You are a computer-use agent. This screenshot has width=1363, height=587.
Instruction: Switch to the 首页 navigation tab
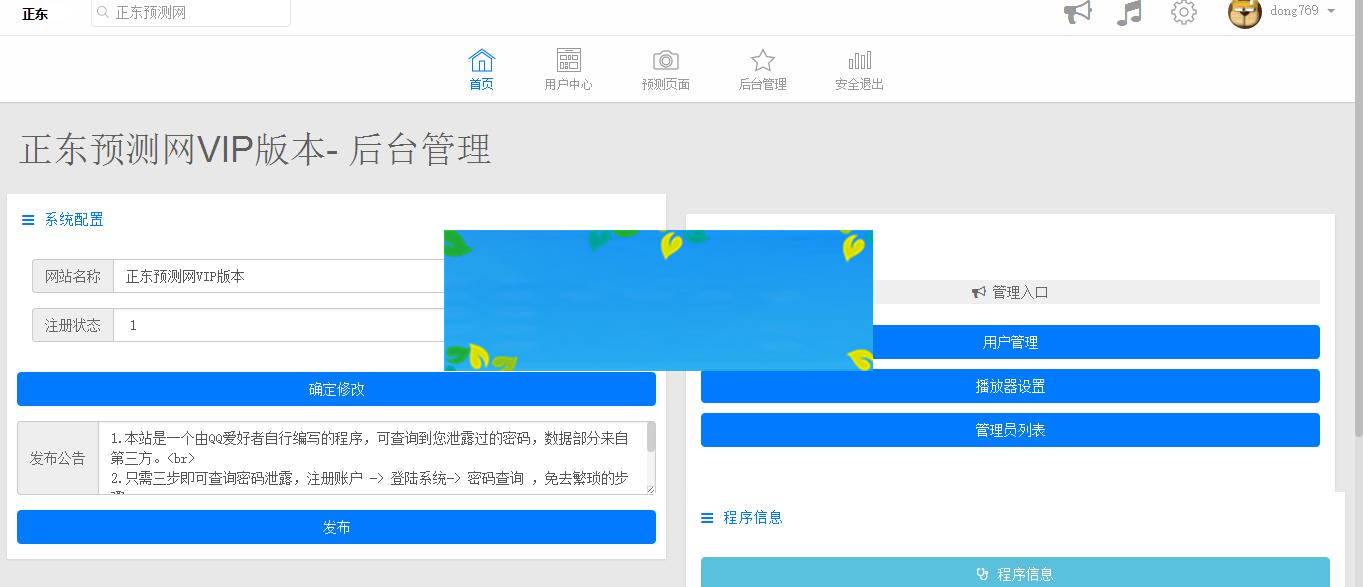tap(480, 69)
